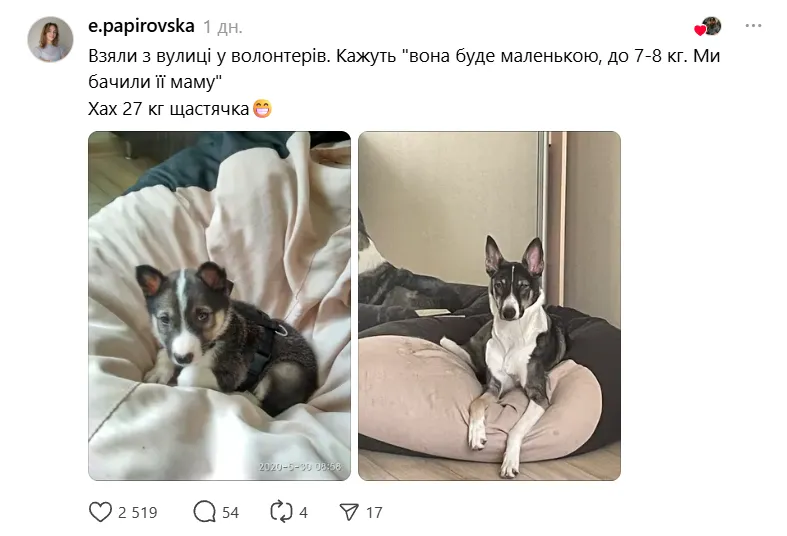The height and width of the screenshot is (536, 787).
Task: Click the date stamp on the puppy photo
Action: click(x=300, y=466)
